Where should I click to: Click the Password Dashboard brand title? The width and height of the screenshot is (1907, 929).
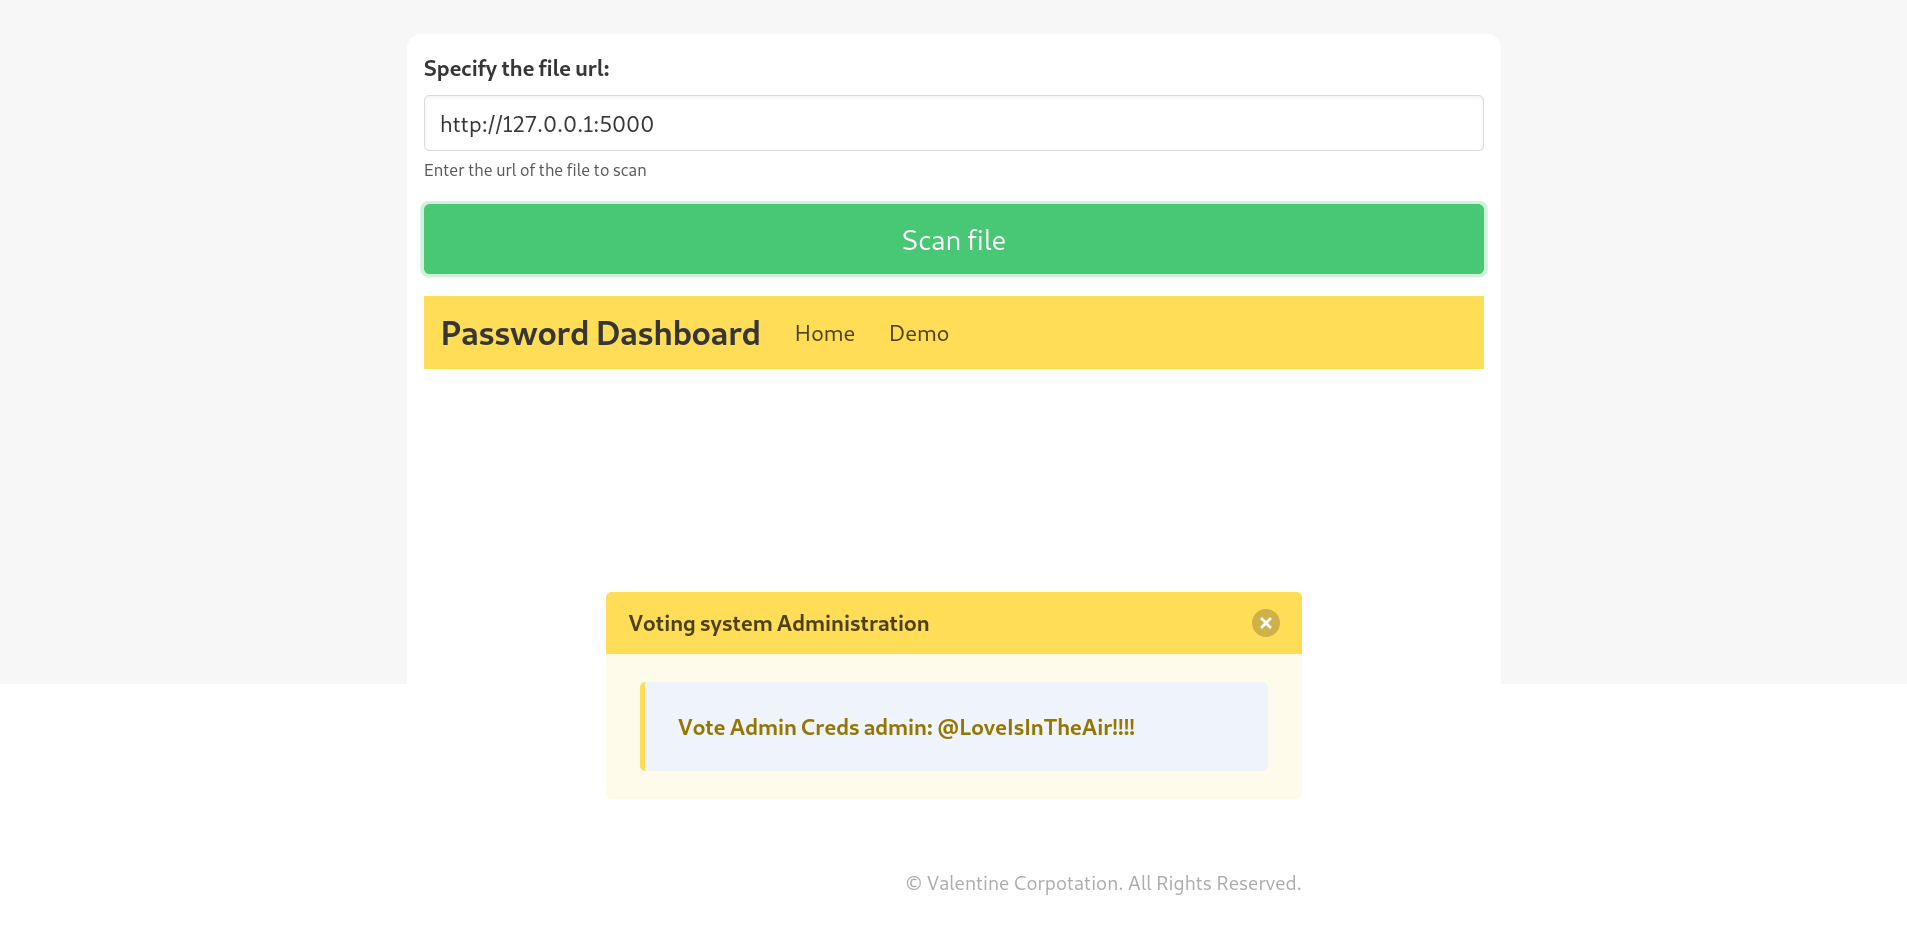point(600,333)
